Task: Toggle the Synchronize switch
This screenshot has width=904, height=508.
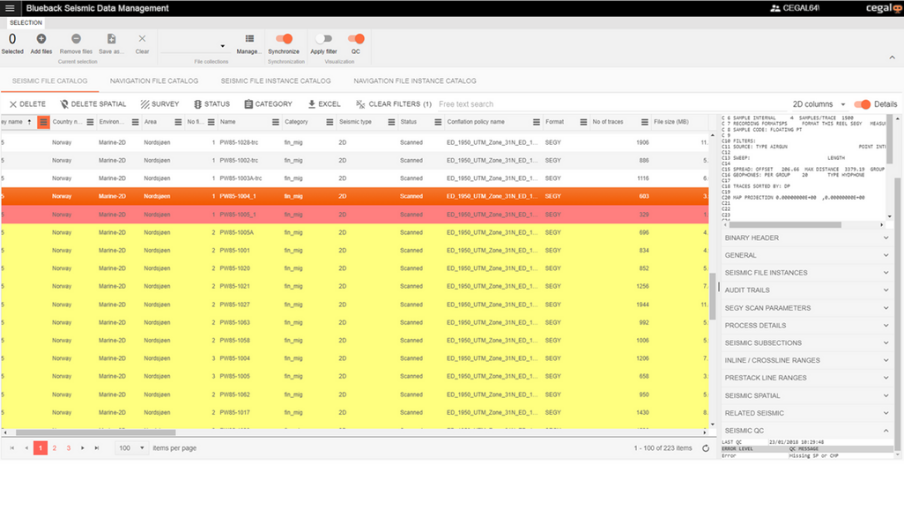Action: 284,39
